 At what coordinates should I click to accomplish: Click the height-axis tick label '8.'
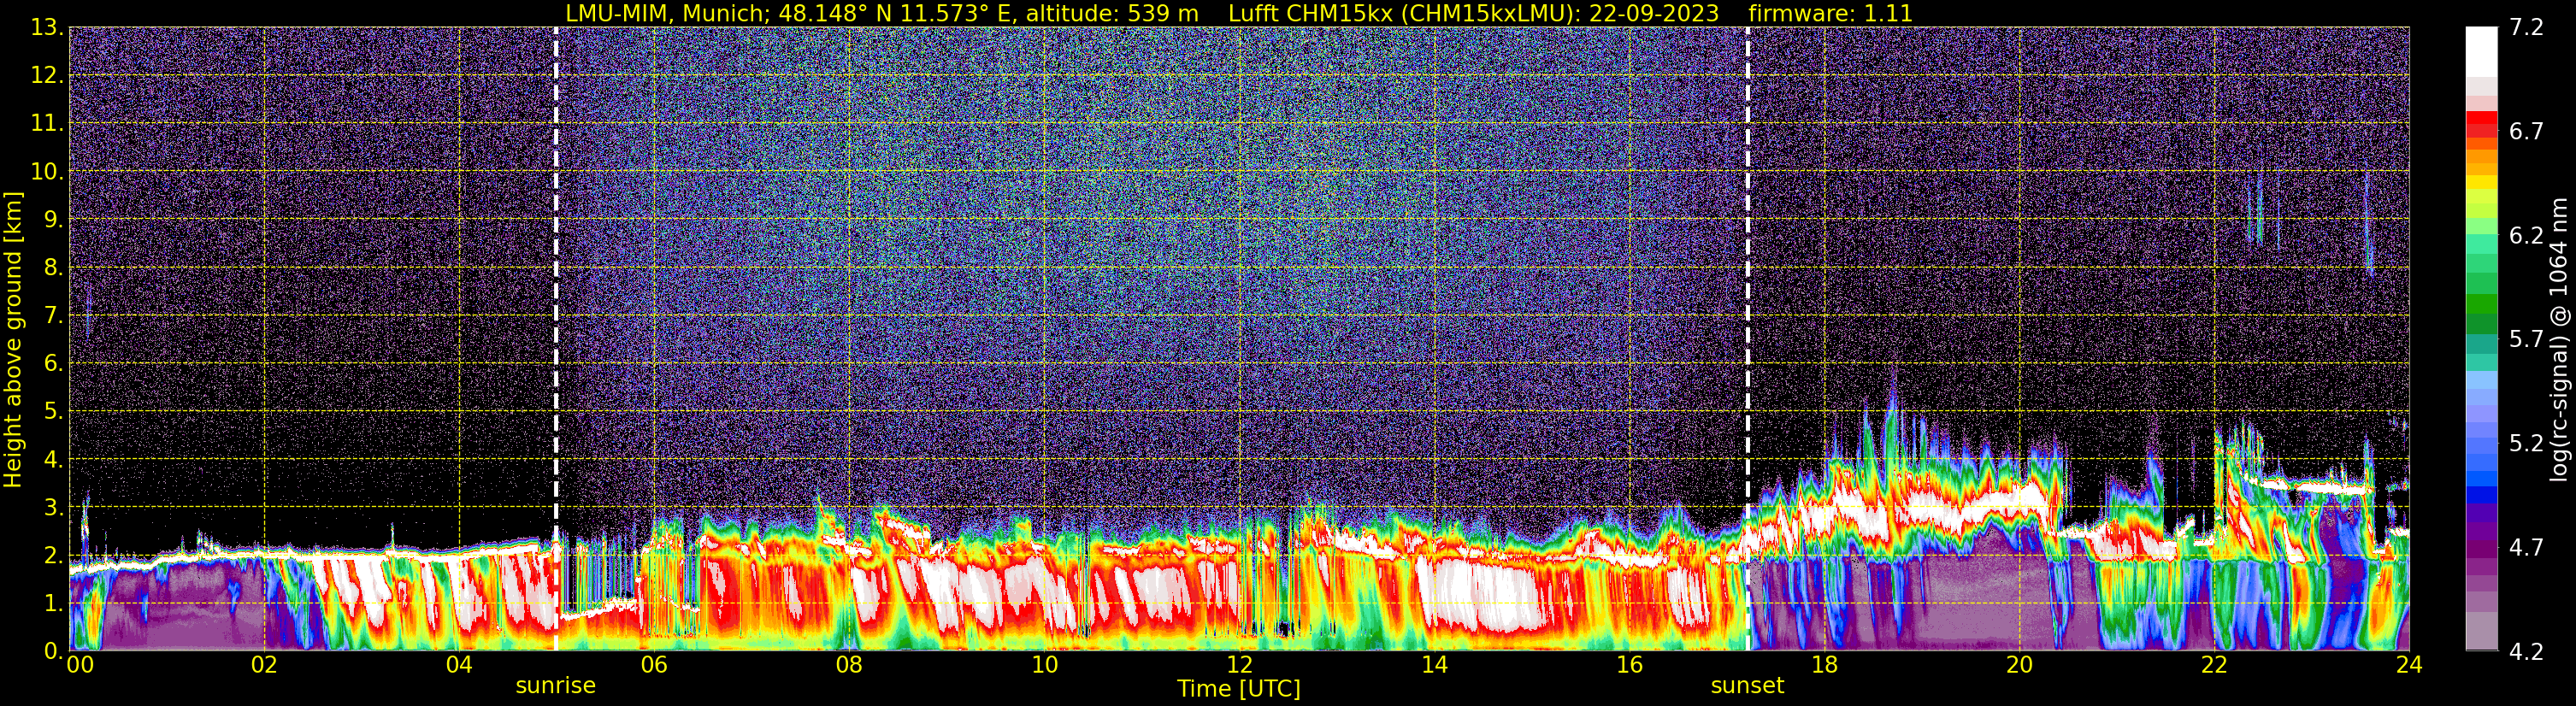tap(53, 268)
